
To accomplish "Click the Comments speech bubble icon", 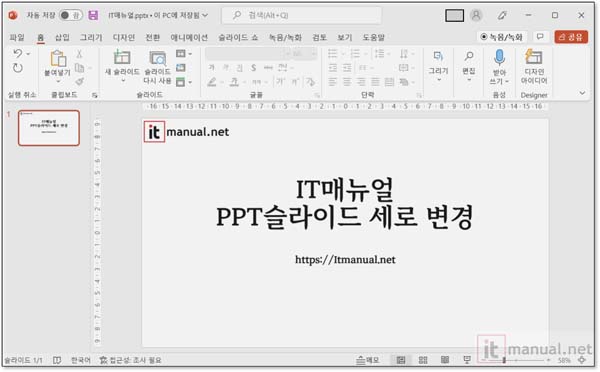I will [540, 37].
